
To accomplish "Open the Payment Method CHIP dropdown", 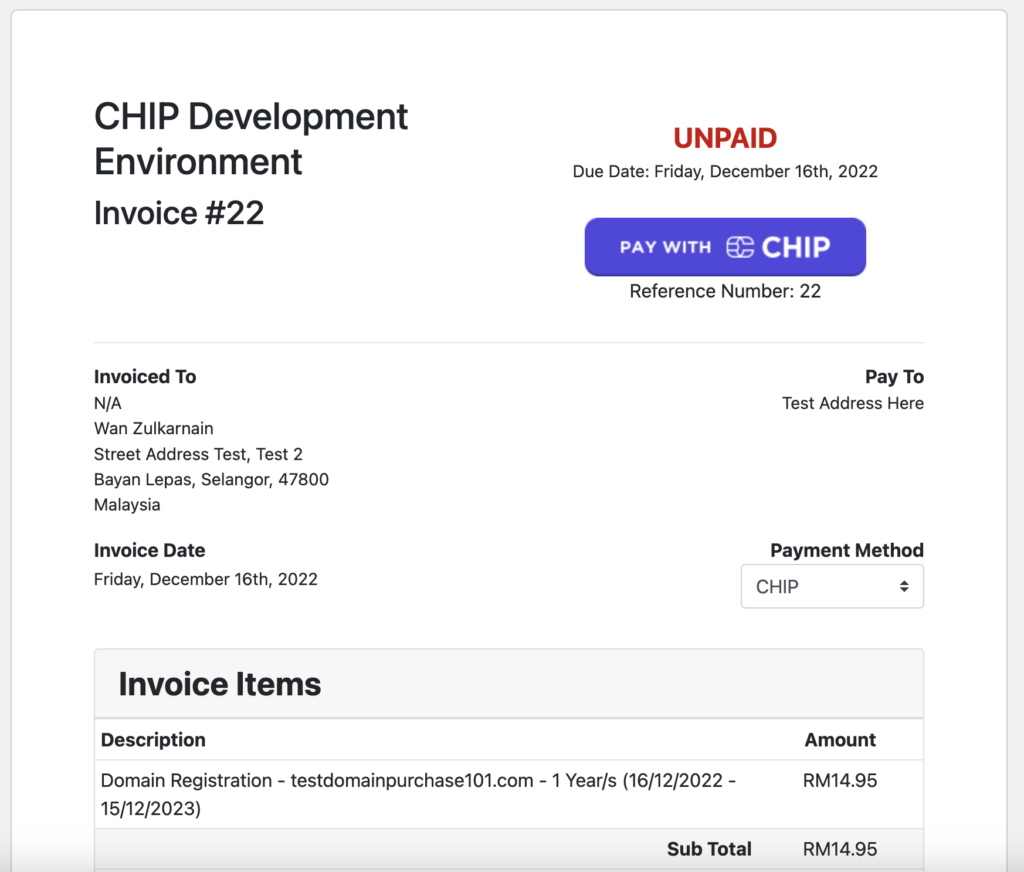I will 832,587.
